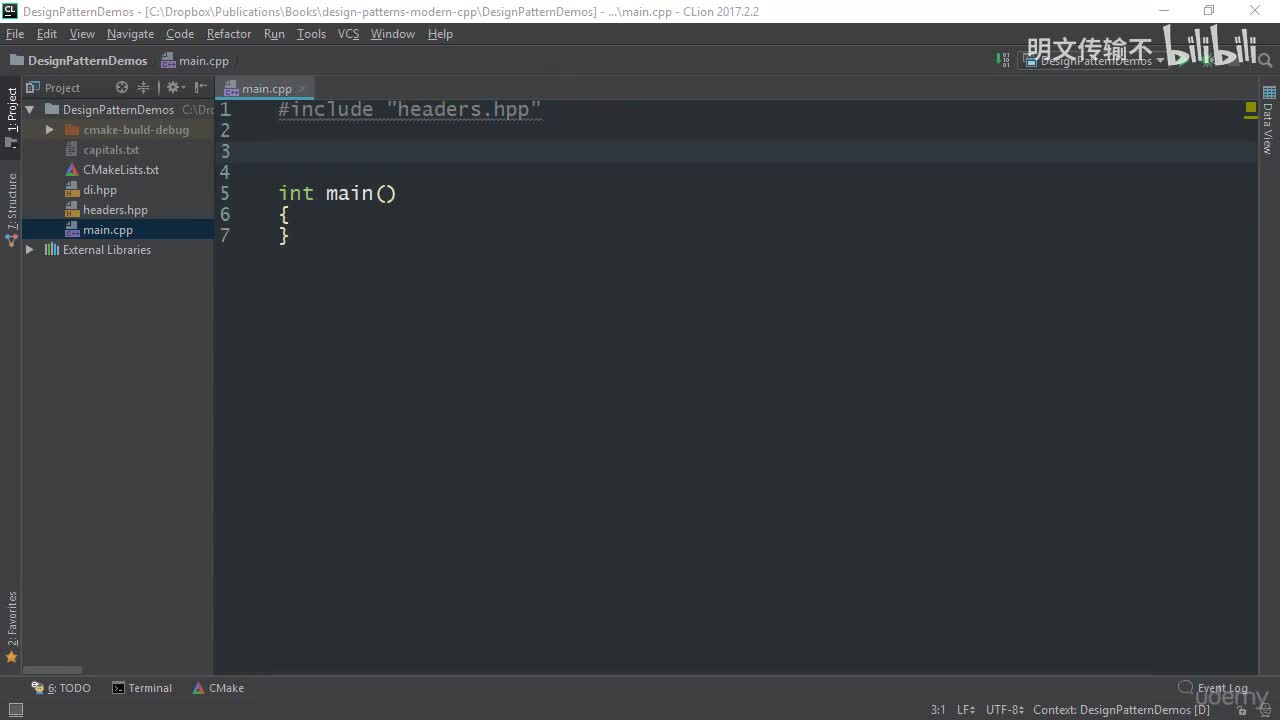Open the Event Log
This screenshot has height=720, width=1280.
coord(1213,688)
